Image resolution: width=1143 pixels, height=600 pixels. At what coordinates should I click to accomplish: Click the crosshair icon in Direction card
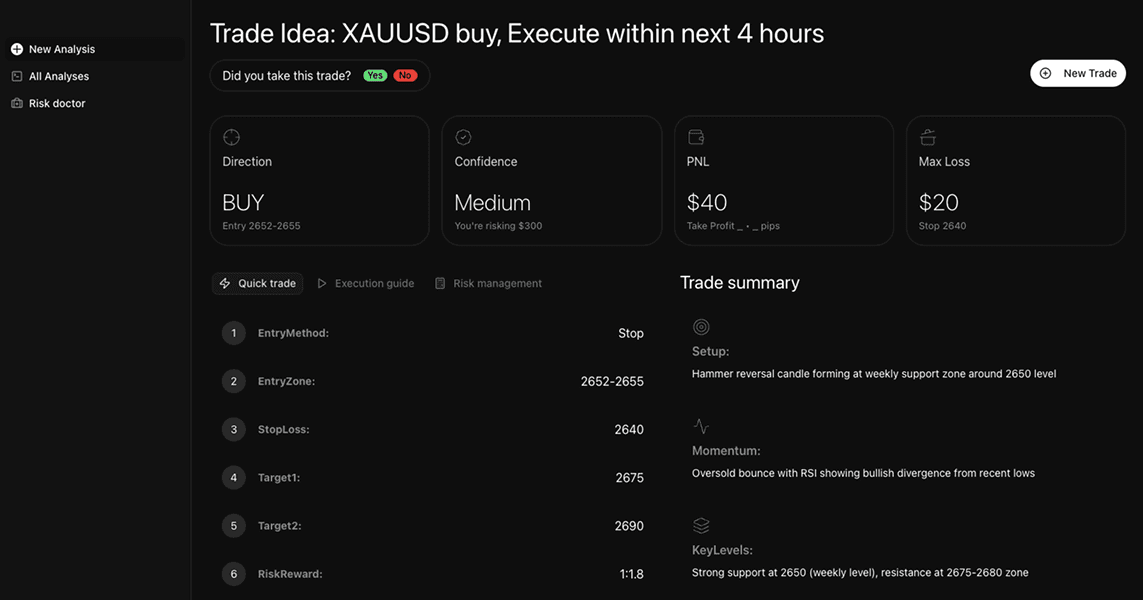231,137
